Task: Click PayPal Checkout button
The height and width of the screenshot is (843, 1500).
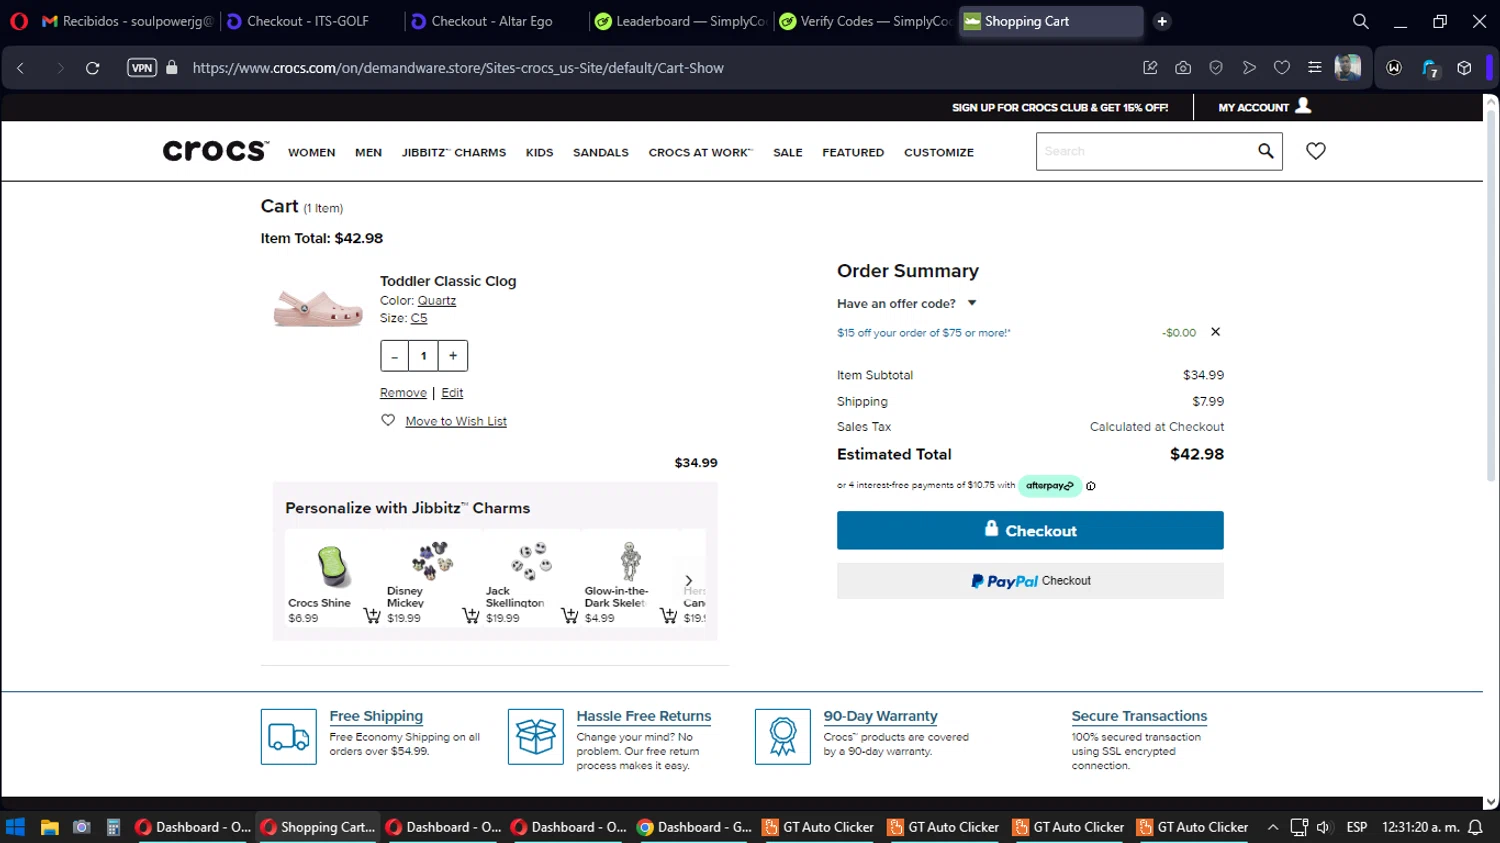Action: point(1030,581)
